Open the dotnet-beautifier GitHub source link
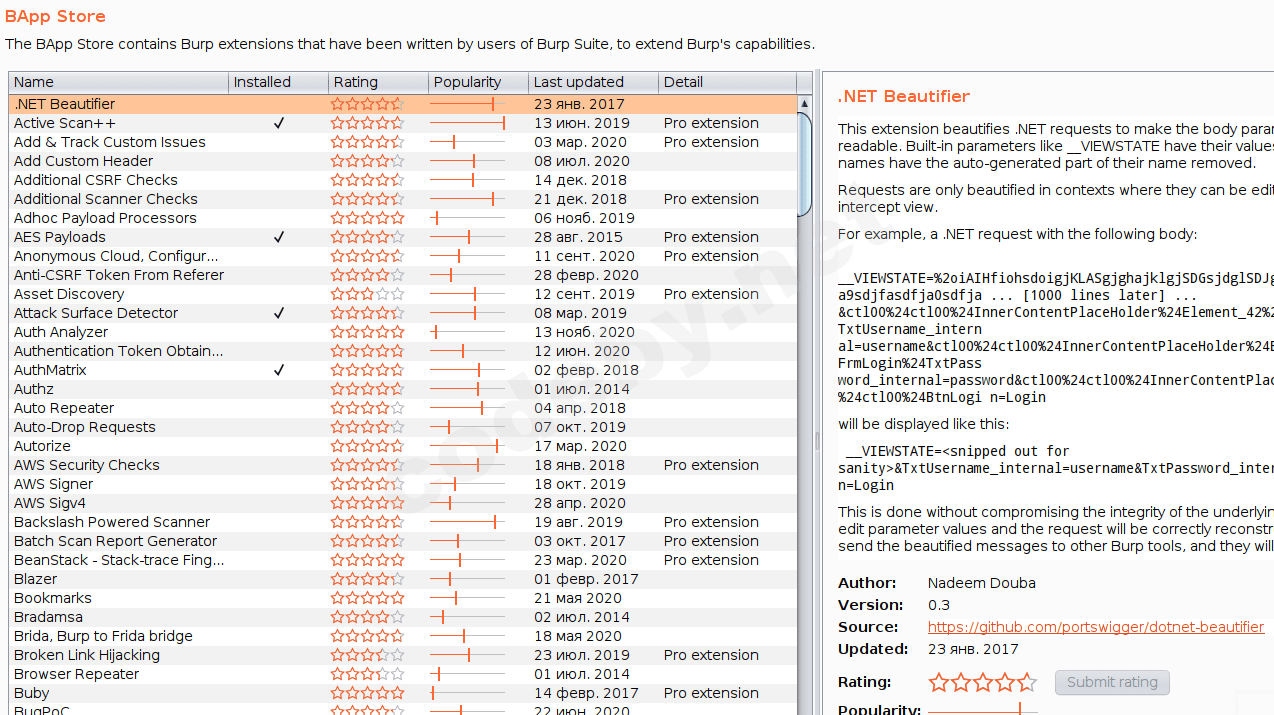The width and height of the screenshot is (1274, 715). pyautogui.click(x=1096, y=627)
